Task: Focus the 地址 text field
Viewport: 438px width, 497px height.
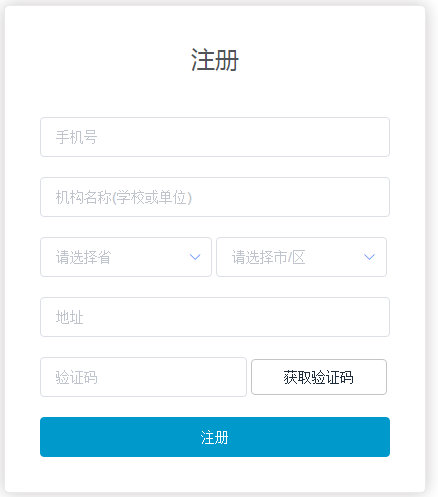Action: 215,317
